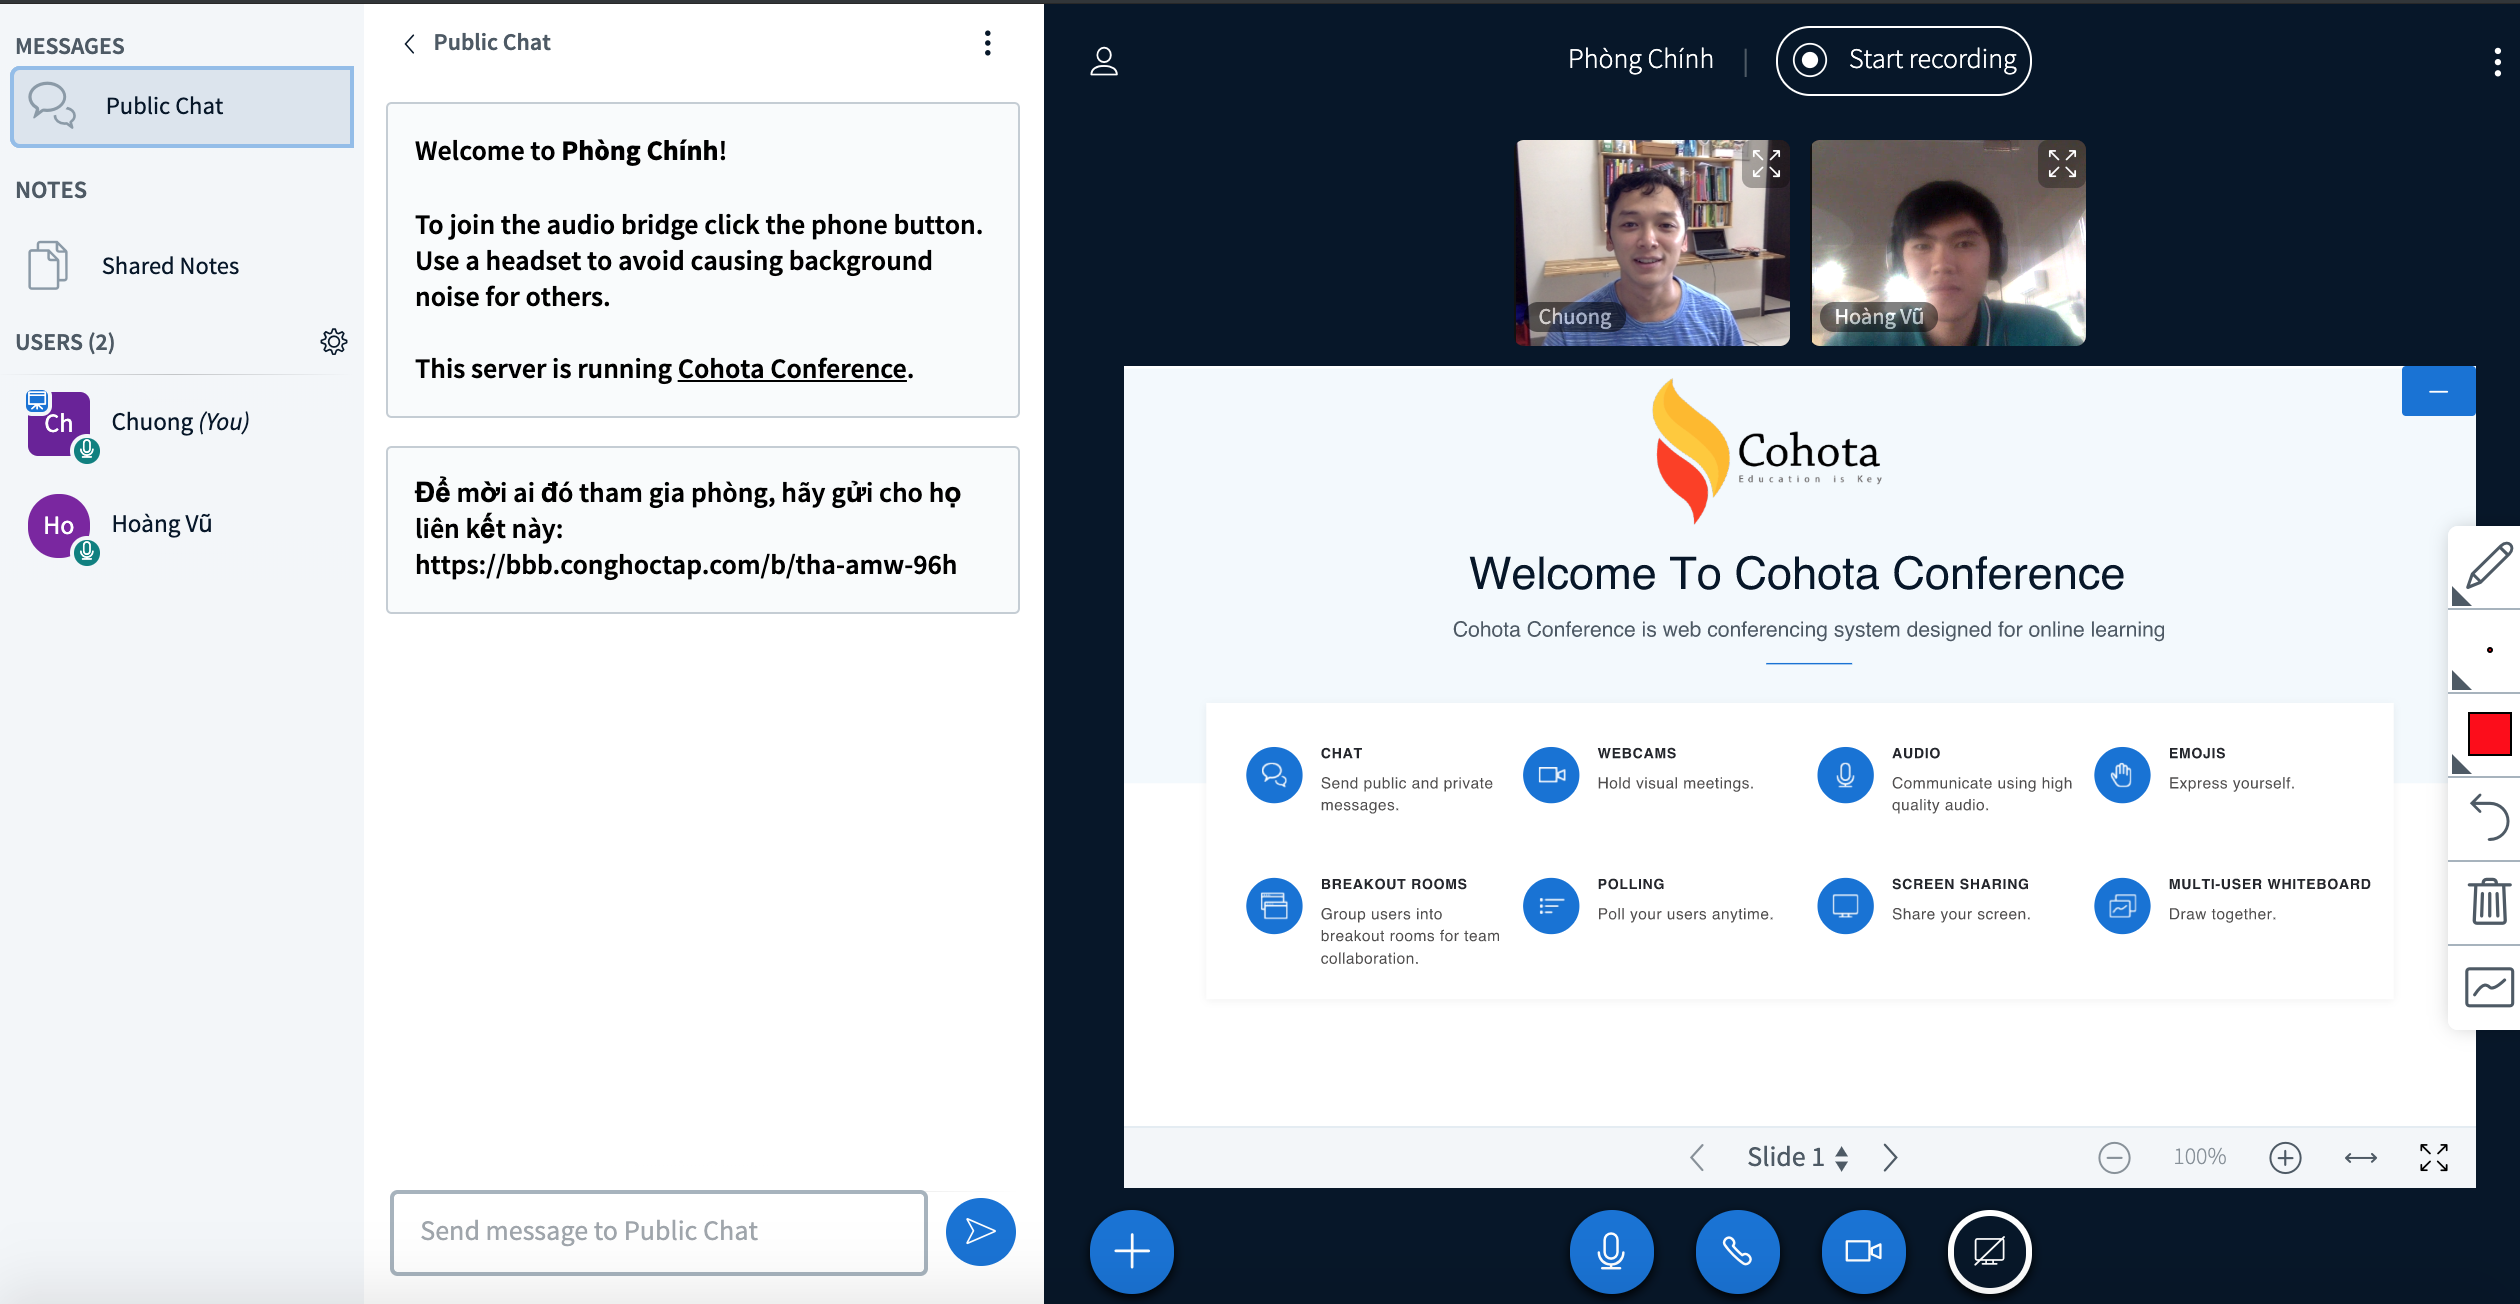
Task: Open the plus Actions menu
Action: coord(1131,1251)
